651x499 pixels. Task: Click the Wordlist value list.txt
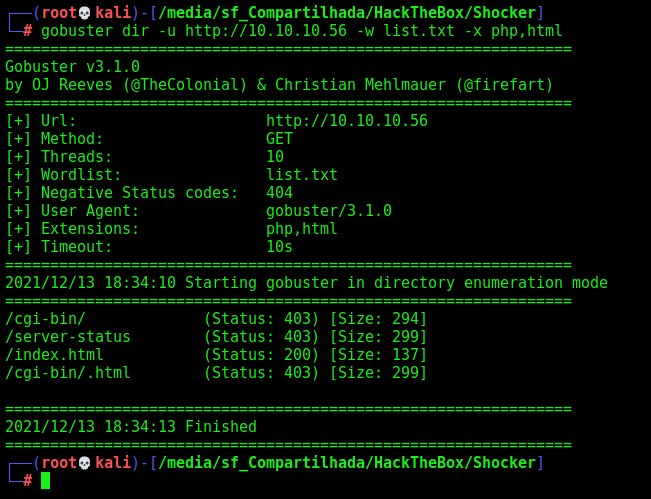pyautogui.click(x=302, y=175)
